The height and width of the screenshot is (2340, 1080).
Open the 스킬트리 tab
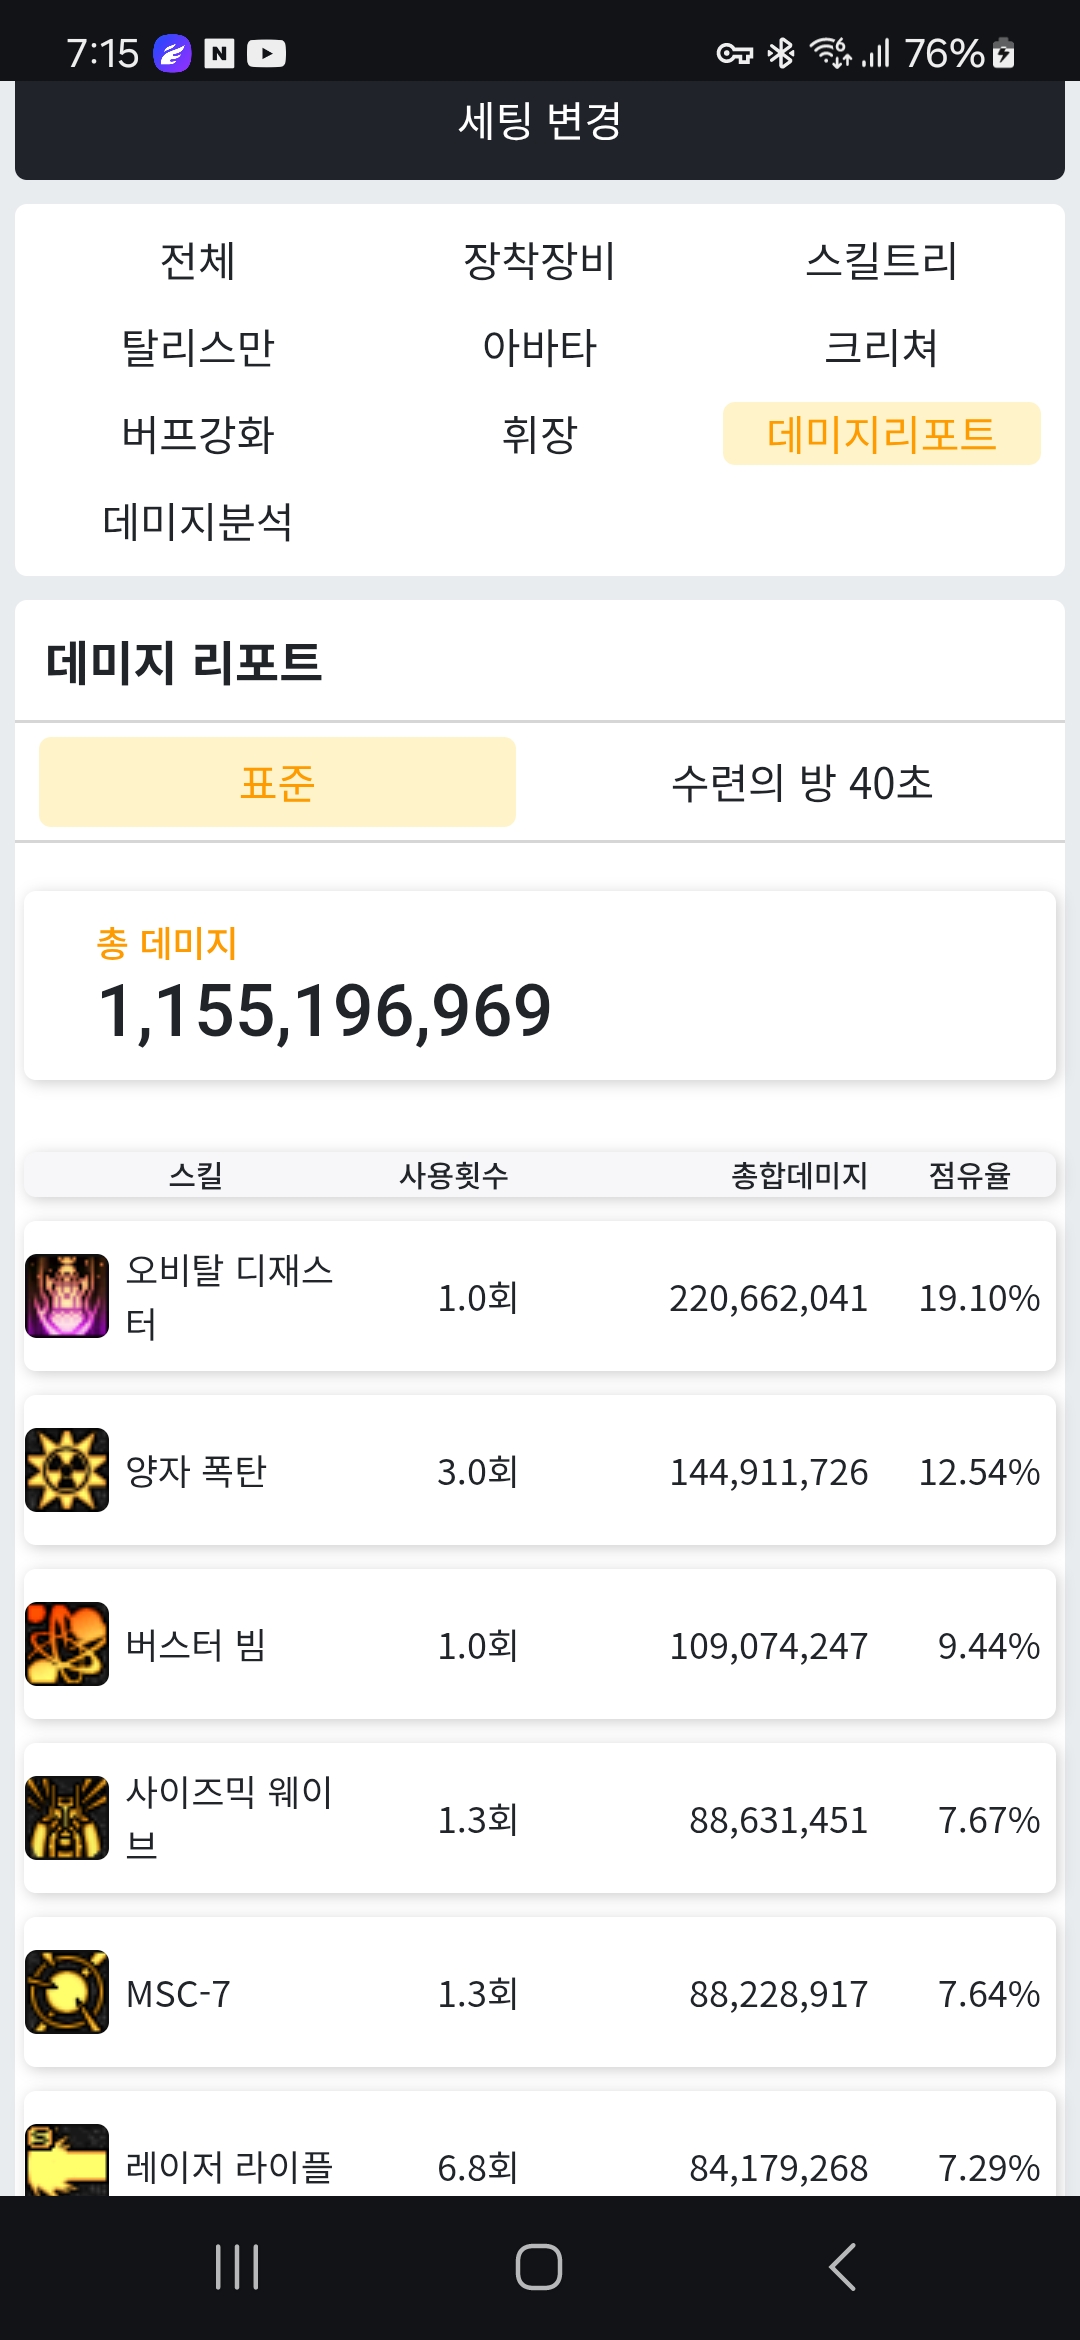point(881,261)
